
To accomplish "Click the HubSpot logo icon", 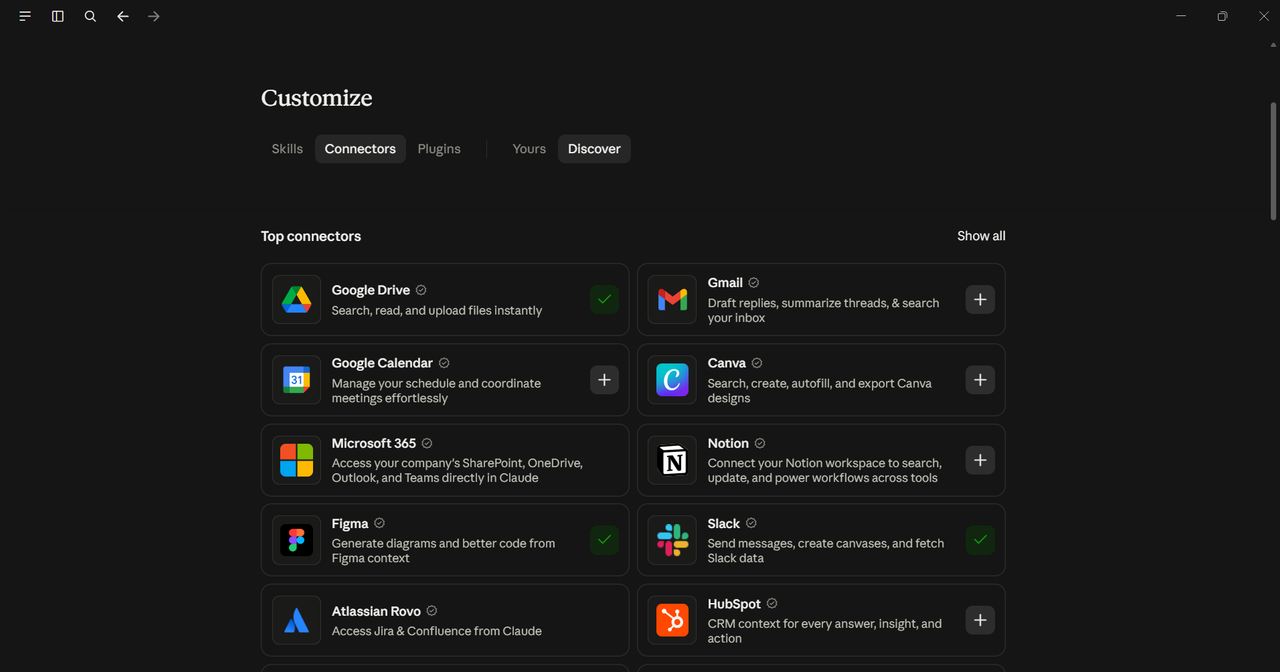I will pos(672,620).
